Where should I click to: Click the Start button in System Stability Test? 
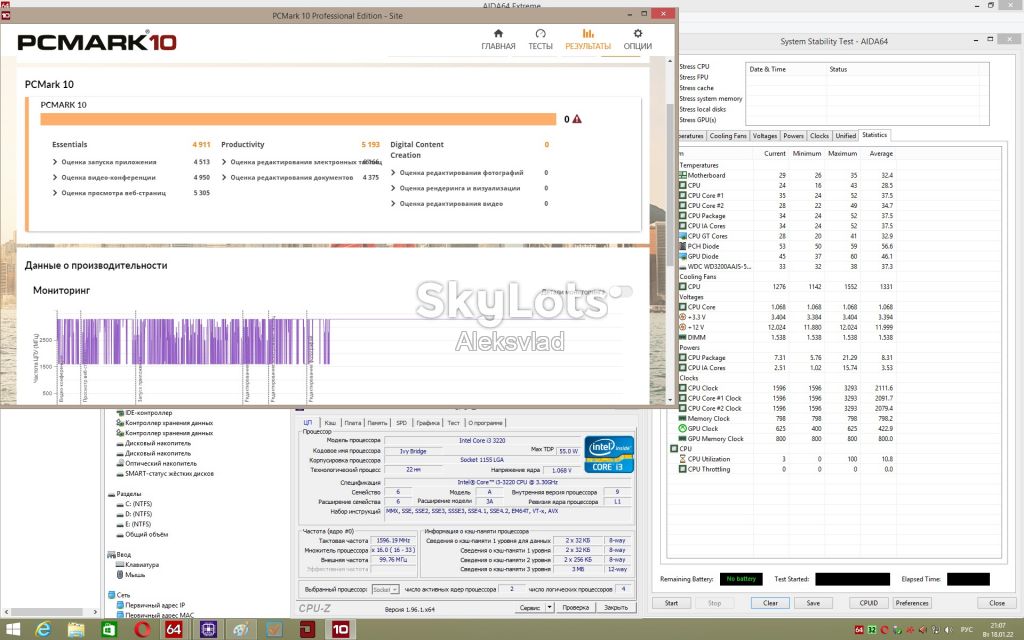point(671,603)
